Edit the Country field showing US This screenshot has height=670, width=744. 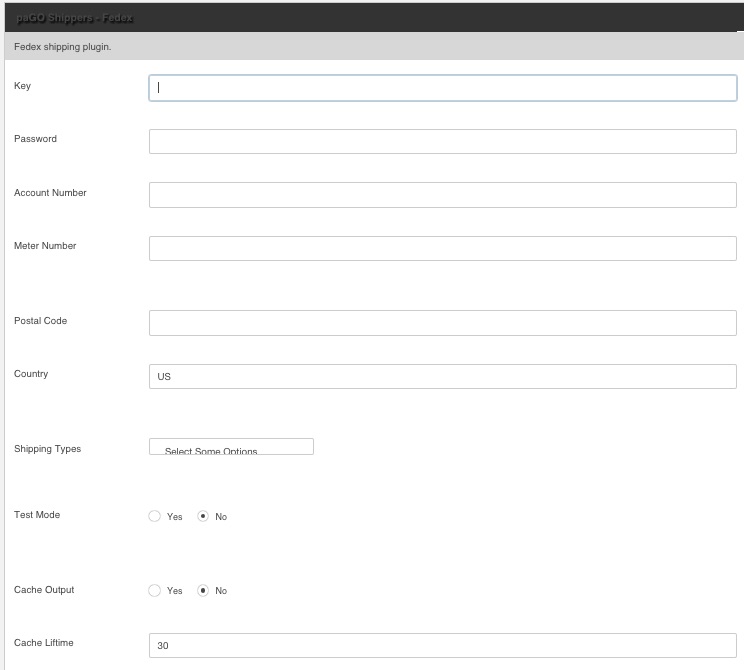click(x=443, y=377)
